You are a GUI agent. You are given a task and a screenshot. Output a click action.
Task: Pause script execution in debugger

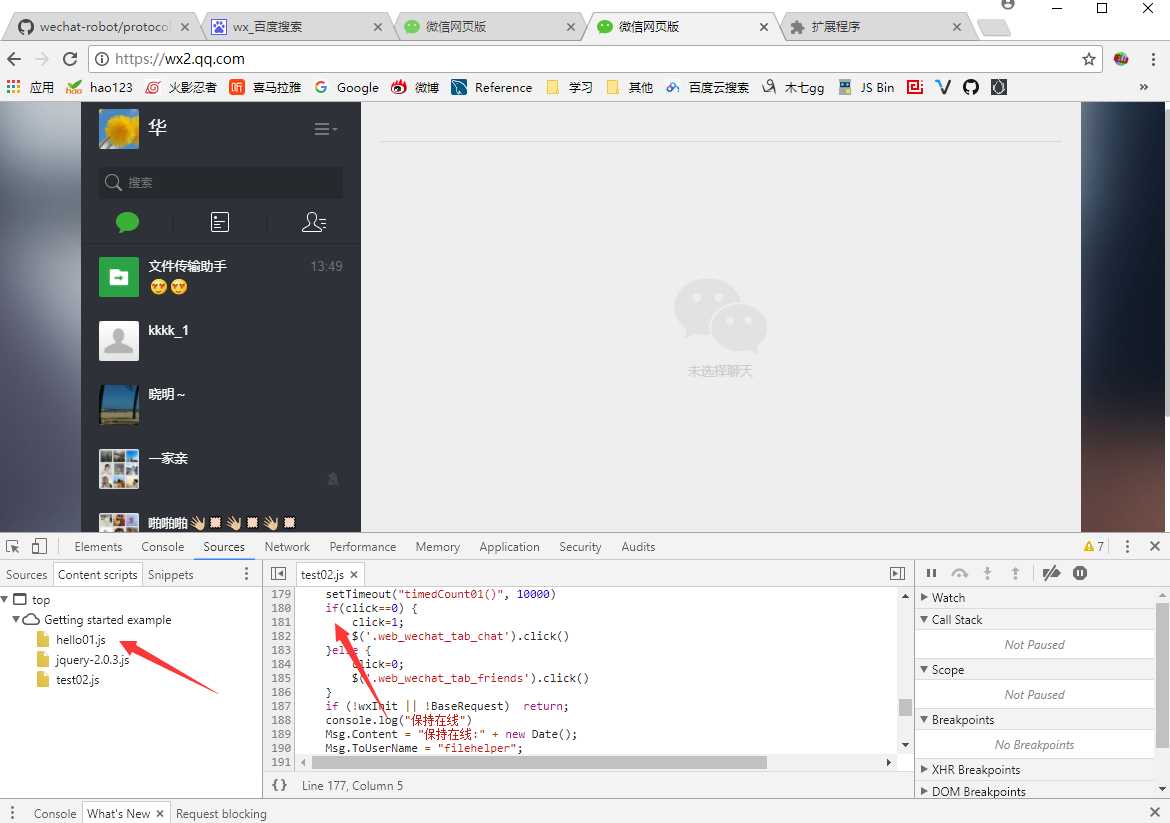coord(931,573)
